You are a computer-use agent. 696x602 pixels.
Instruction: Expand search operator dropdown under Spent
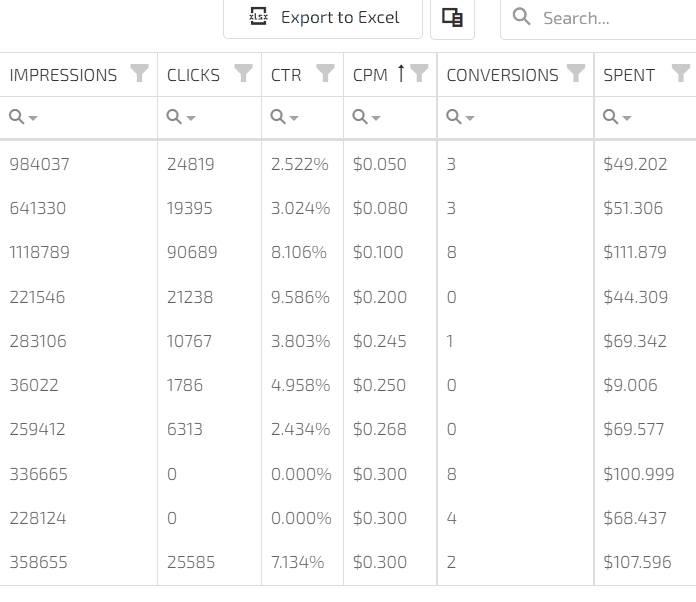(x=618, y=118)
